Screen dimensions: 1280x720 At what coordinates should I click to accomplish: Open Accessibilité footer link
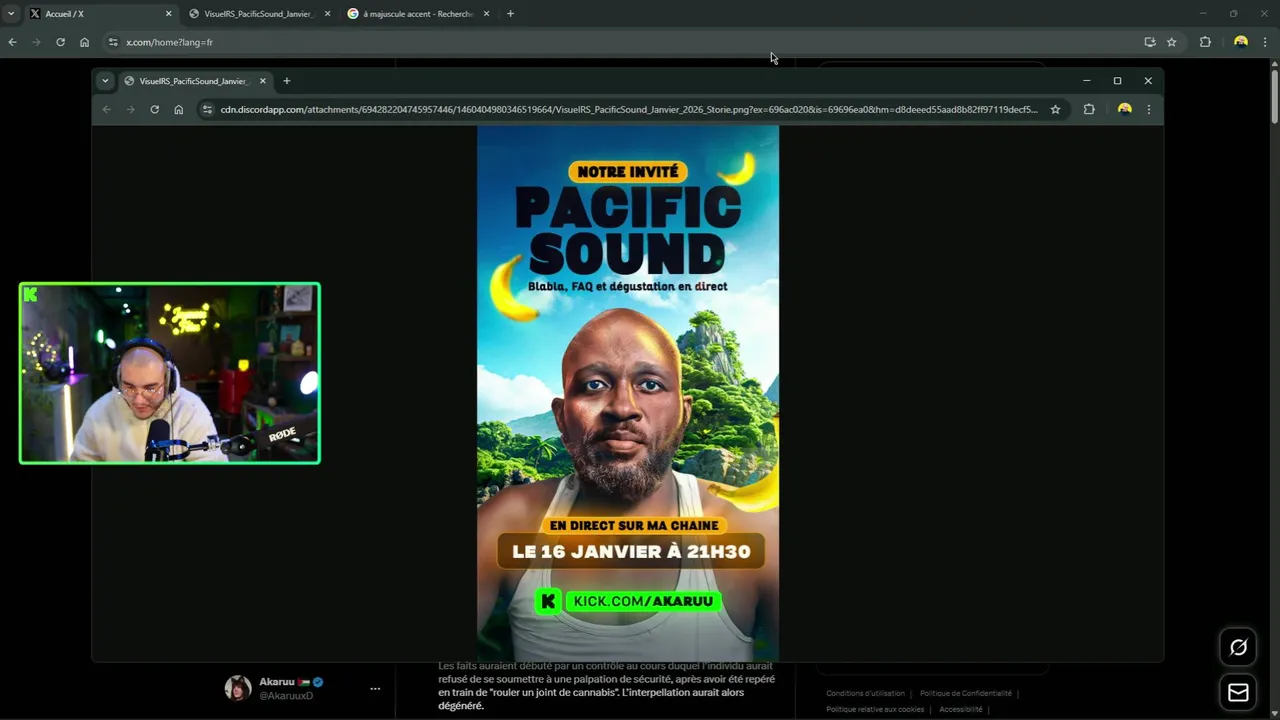[961, 709]
